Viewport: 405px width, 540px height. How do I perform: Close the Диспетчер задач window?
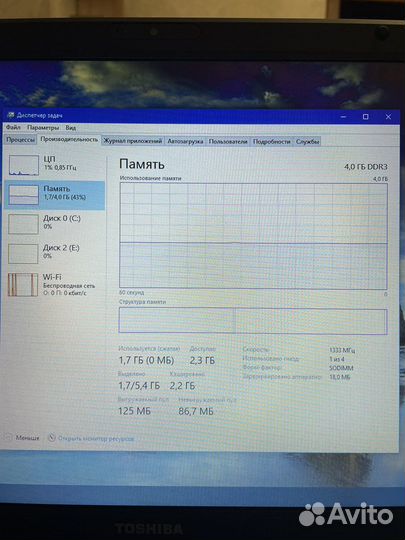(x=388, y=117)
